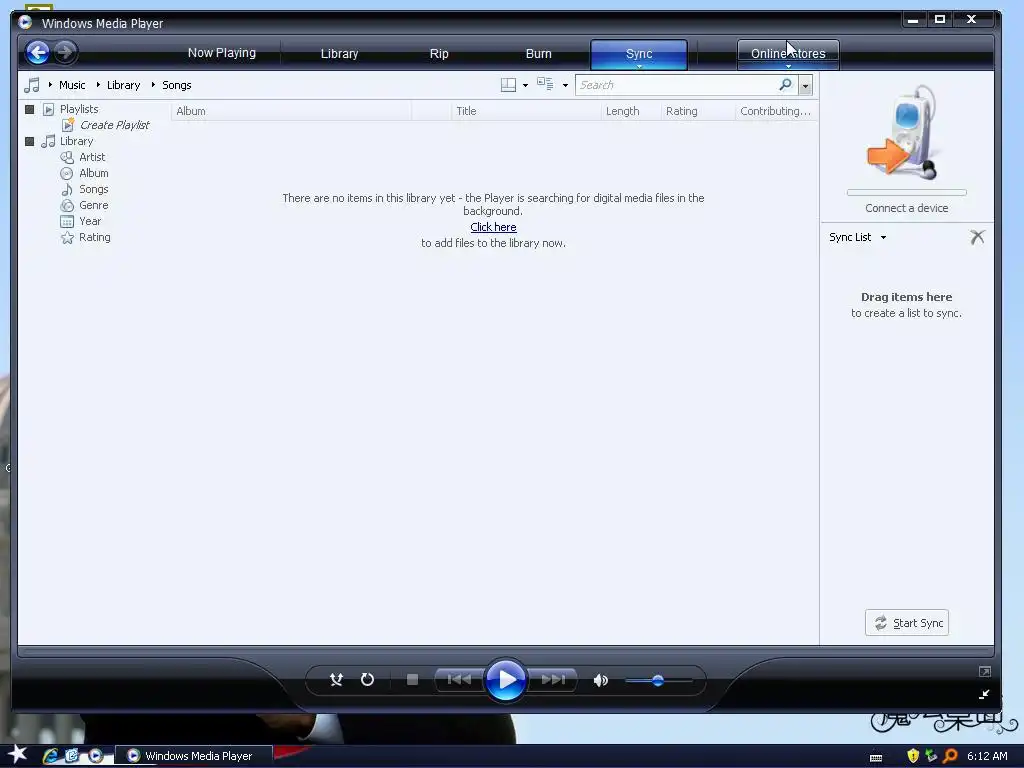
Task: Click the magnifier search icon
Action: click(786, 84)
